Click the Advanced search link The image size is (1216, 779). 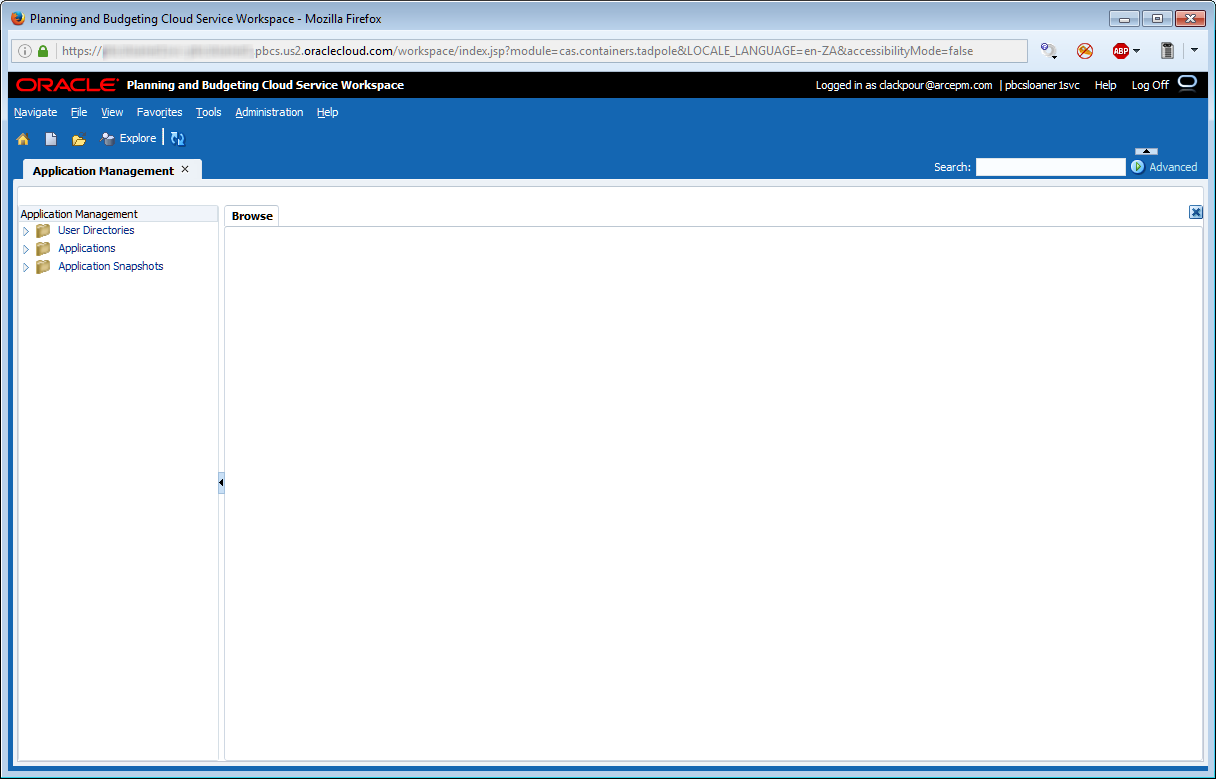1173,167
